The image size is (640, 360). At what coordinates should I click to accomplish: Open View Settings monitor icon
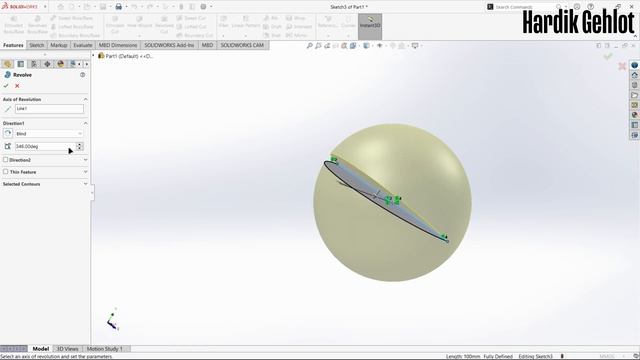(x=415, y=46)
